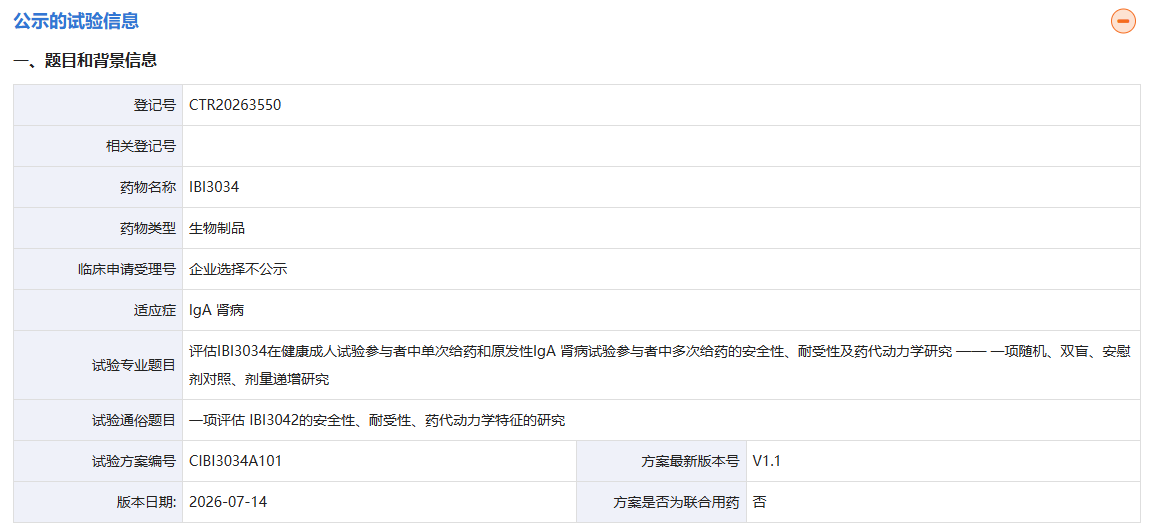Collapse section with the orange minus icon
Viewport: 1150px width, 532px height.
click(1123, 21)
